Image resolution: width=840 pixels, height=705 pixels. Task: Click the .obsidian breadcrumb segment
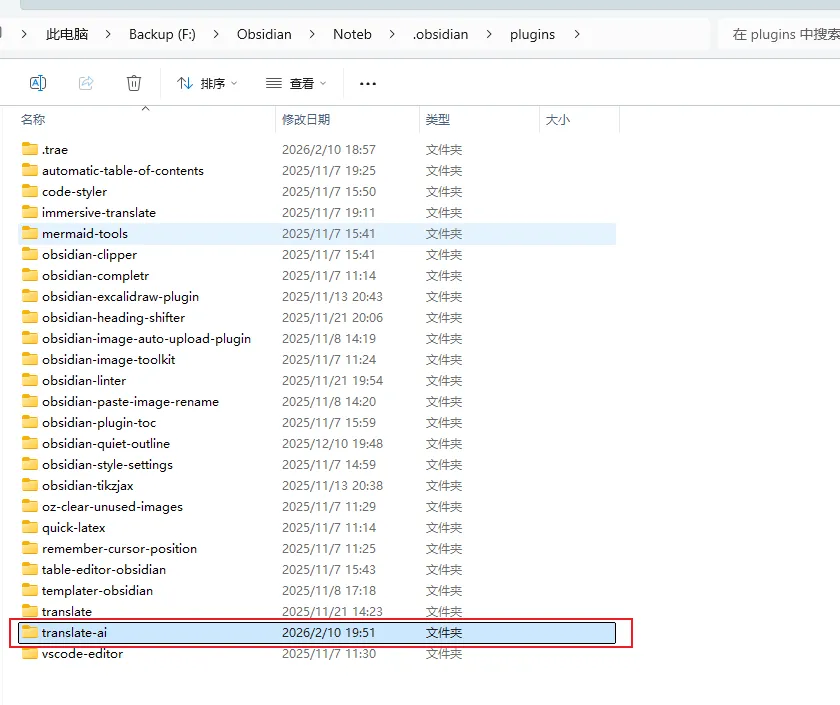pyautogui.click(x=440, y=34)
